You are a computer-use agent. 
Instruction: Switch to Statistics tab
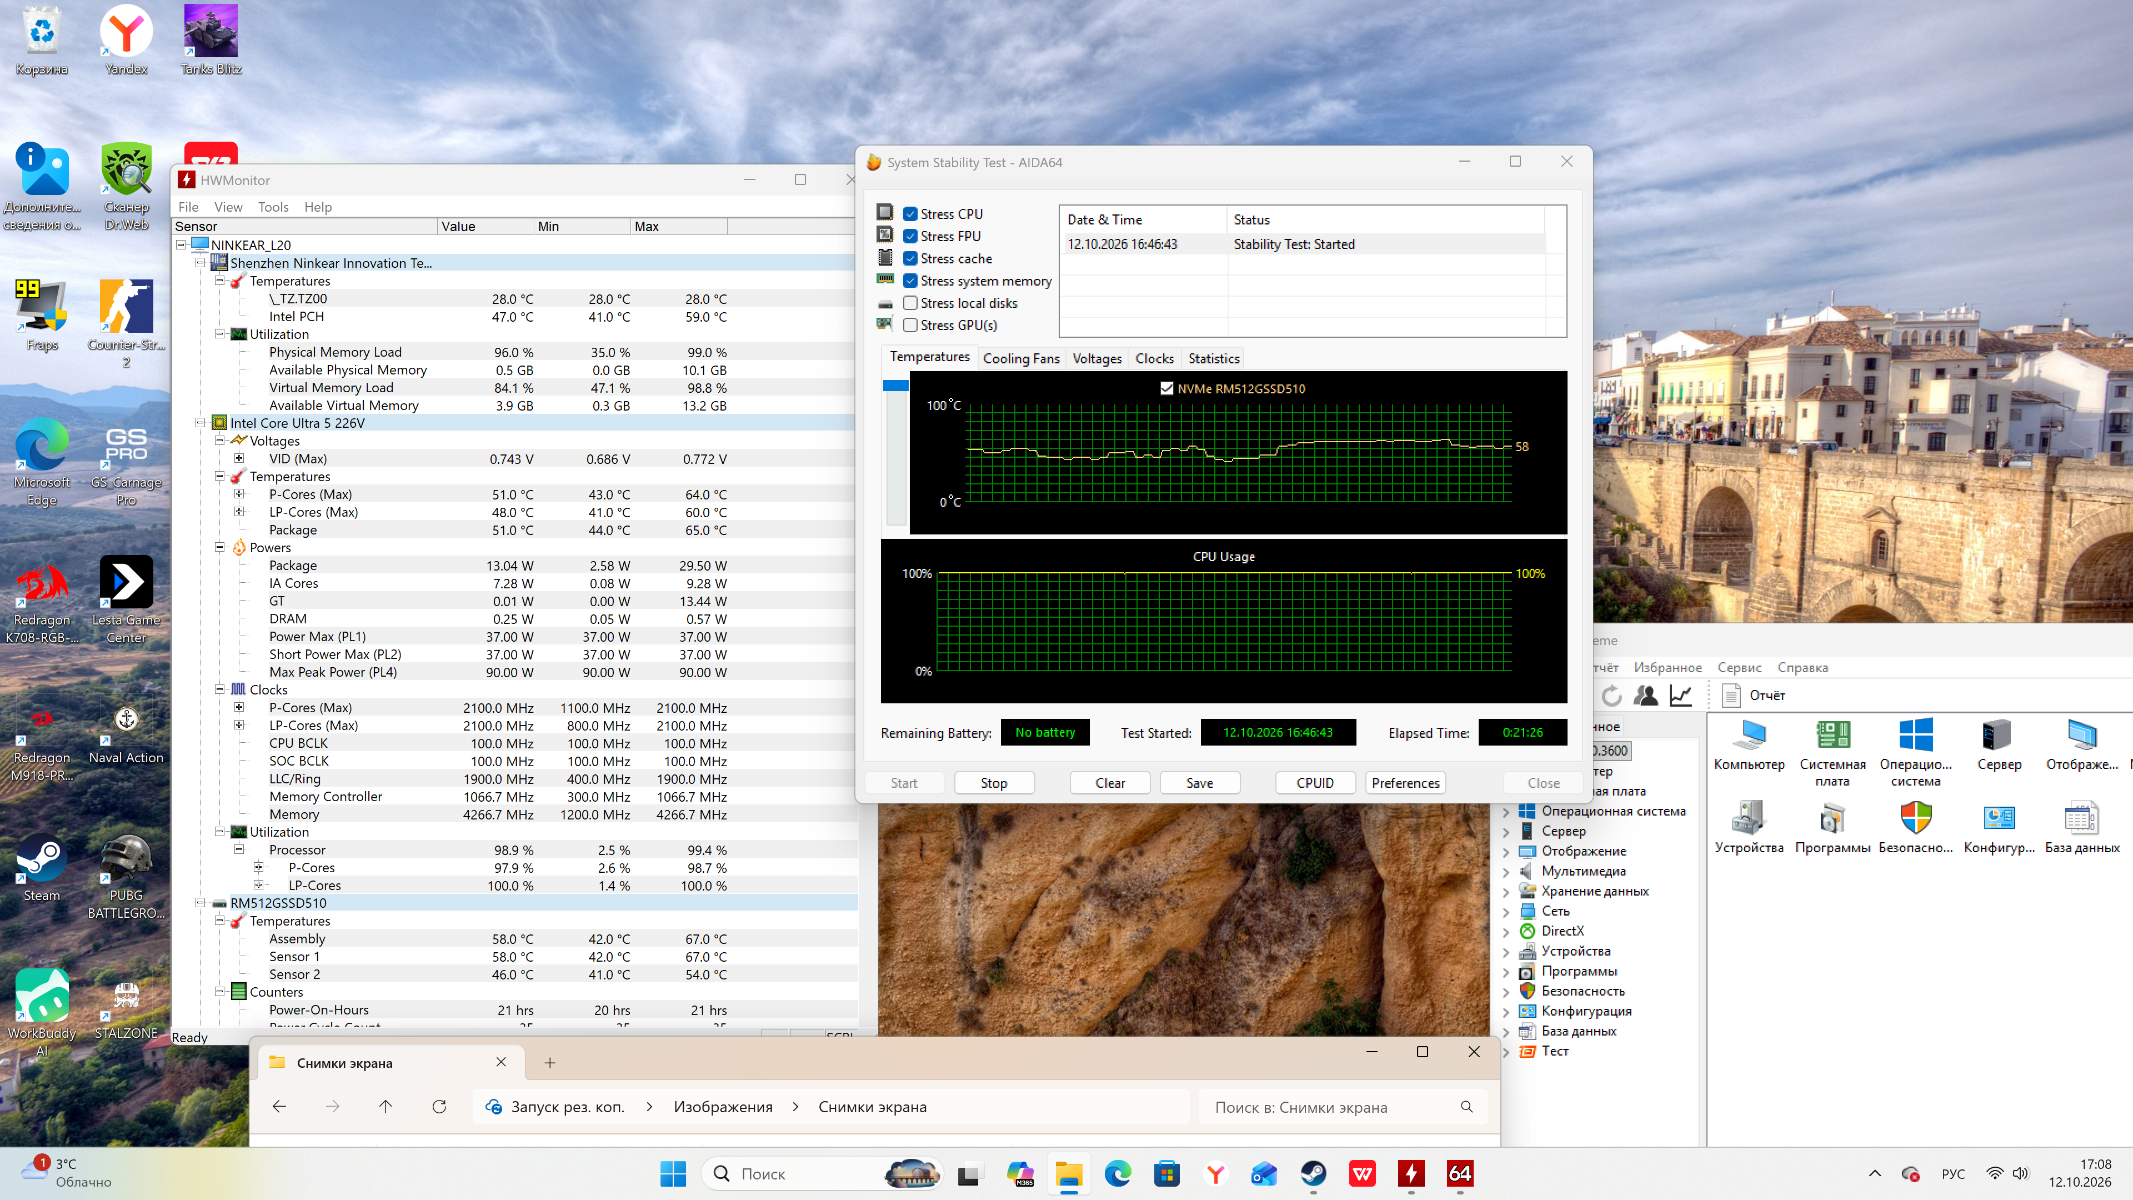point(1214,359)
